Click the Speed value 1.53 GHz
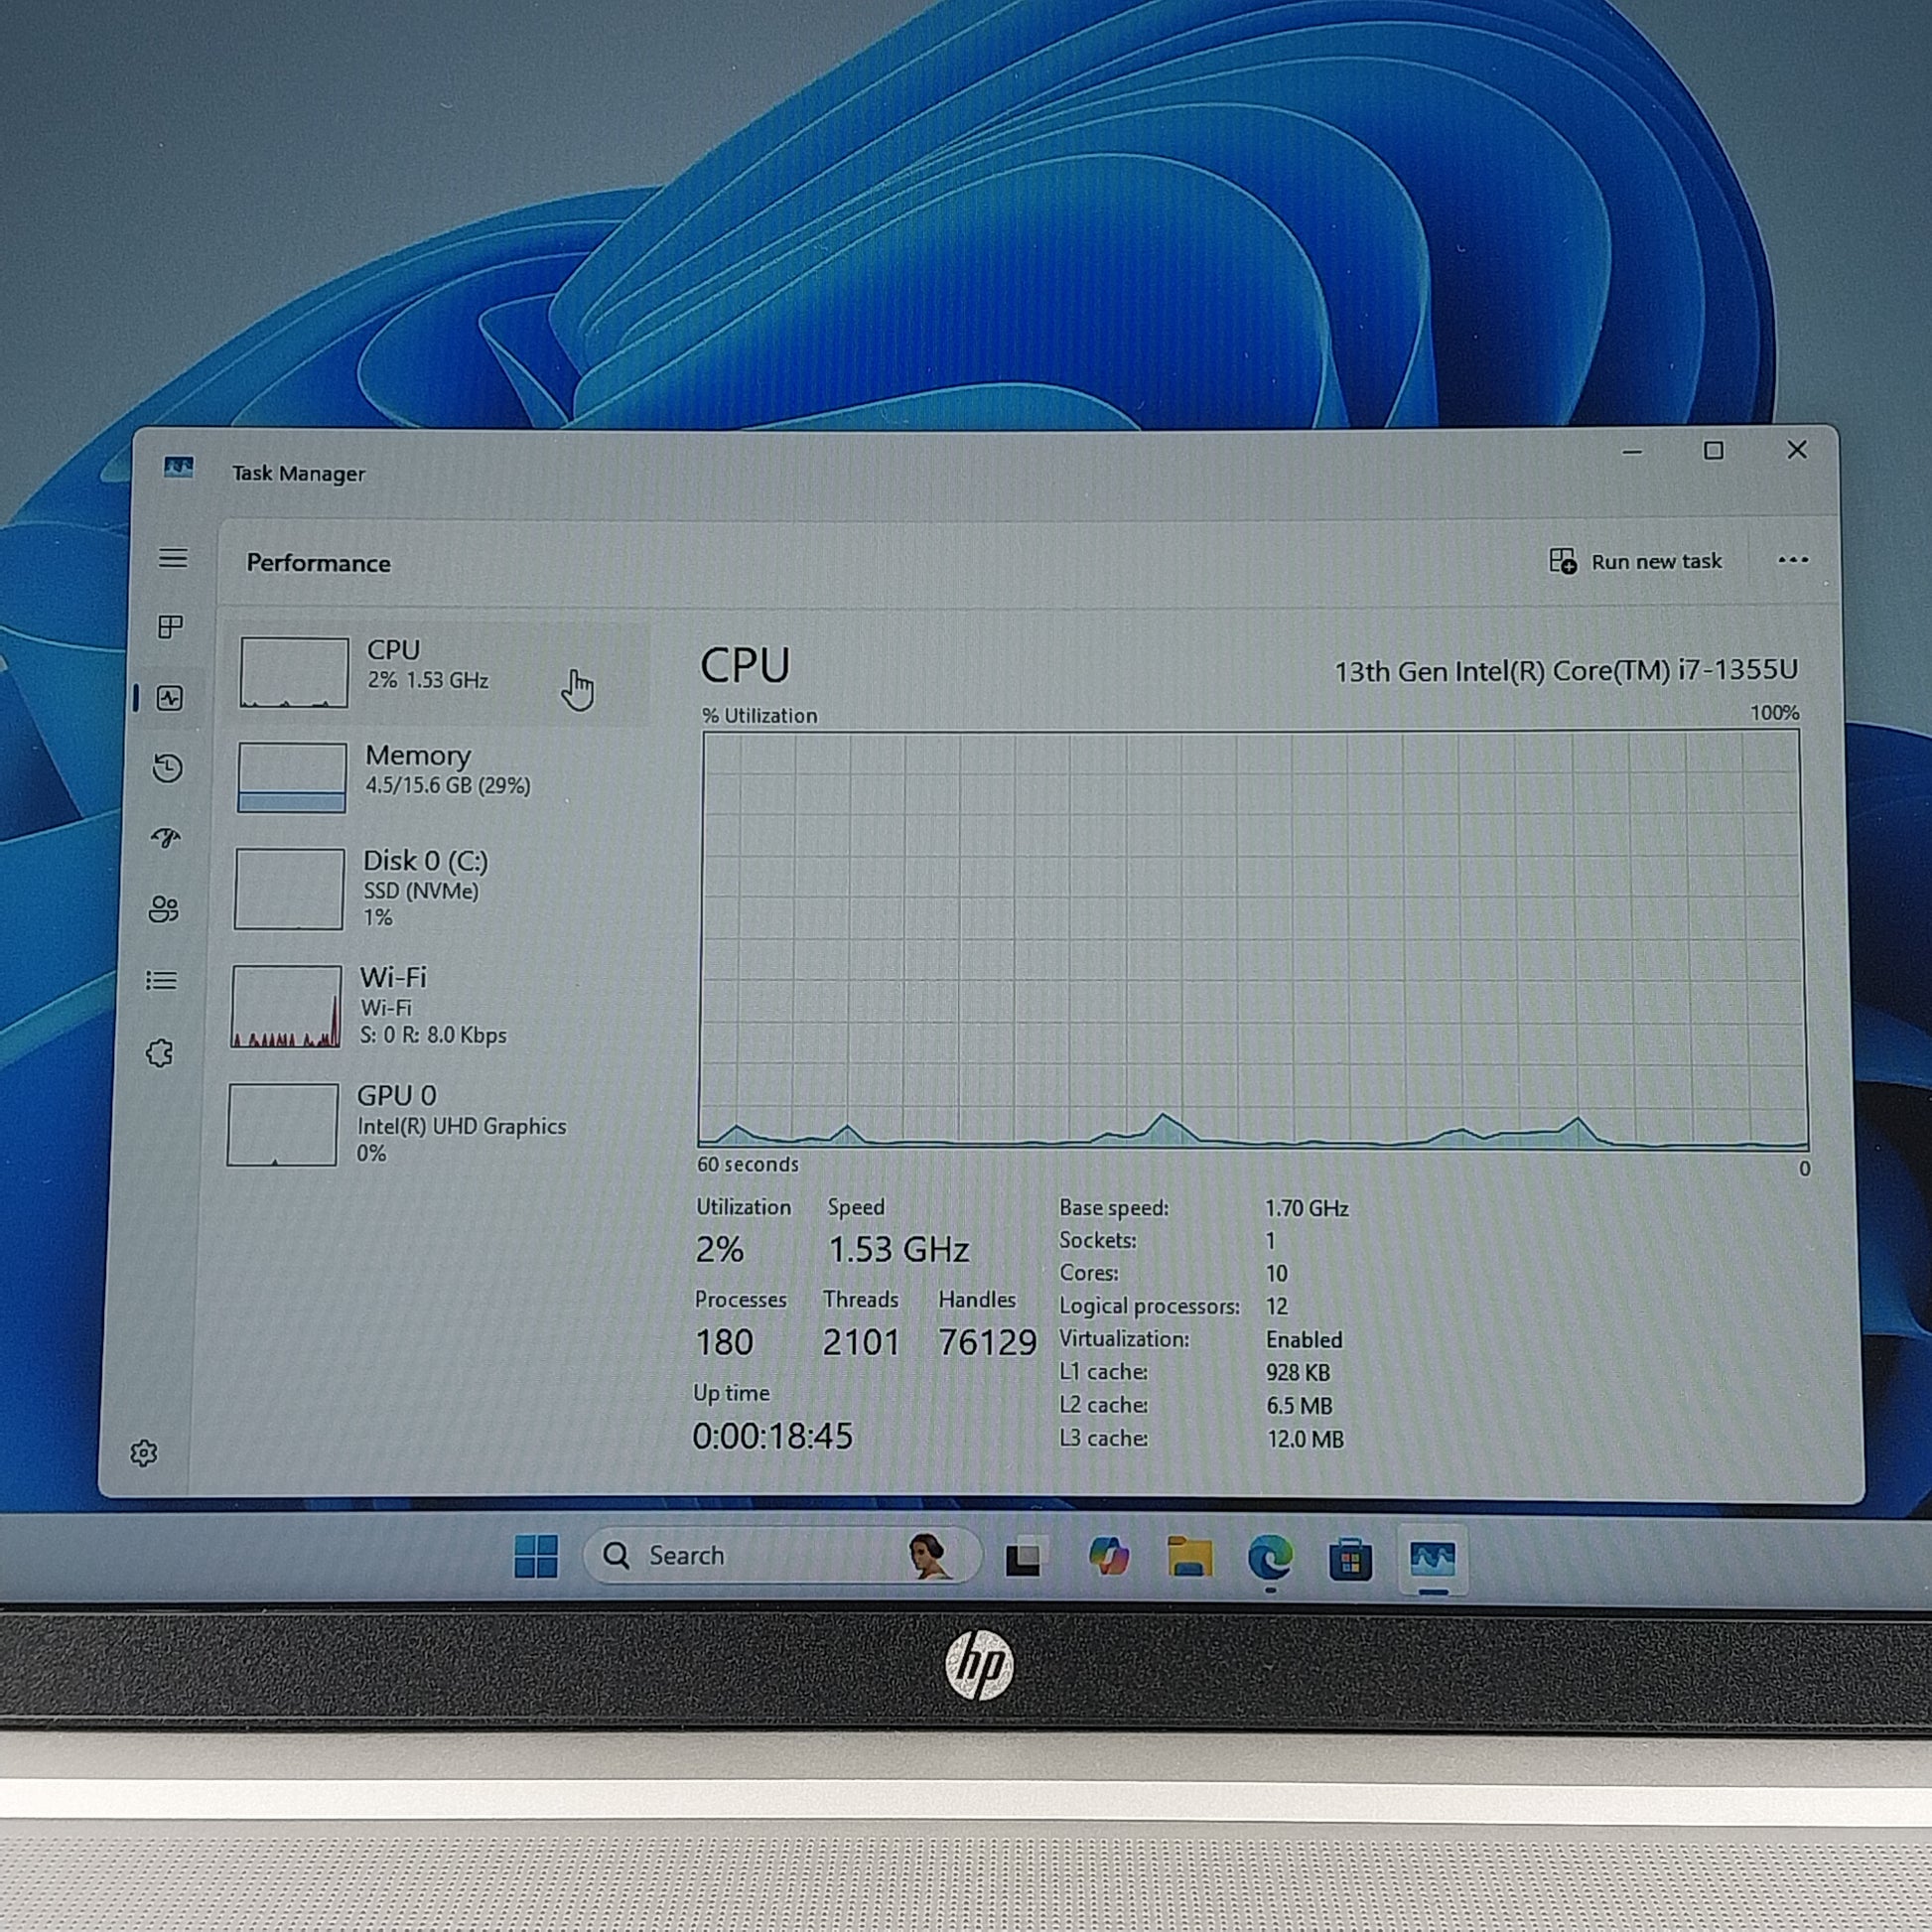This screenshot has width=1932, height=1932. (898, 1249)
